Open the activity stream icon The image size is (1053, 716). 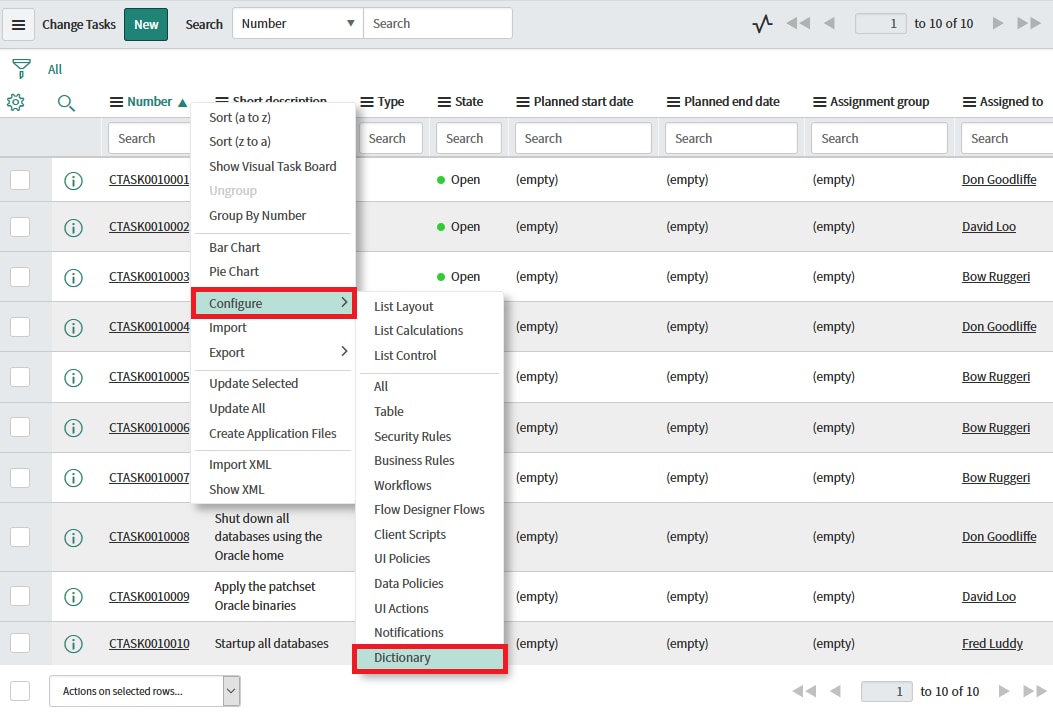coord(762,22)
